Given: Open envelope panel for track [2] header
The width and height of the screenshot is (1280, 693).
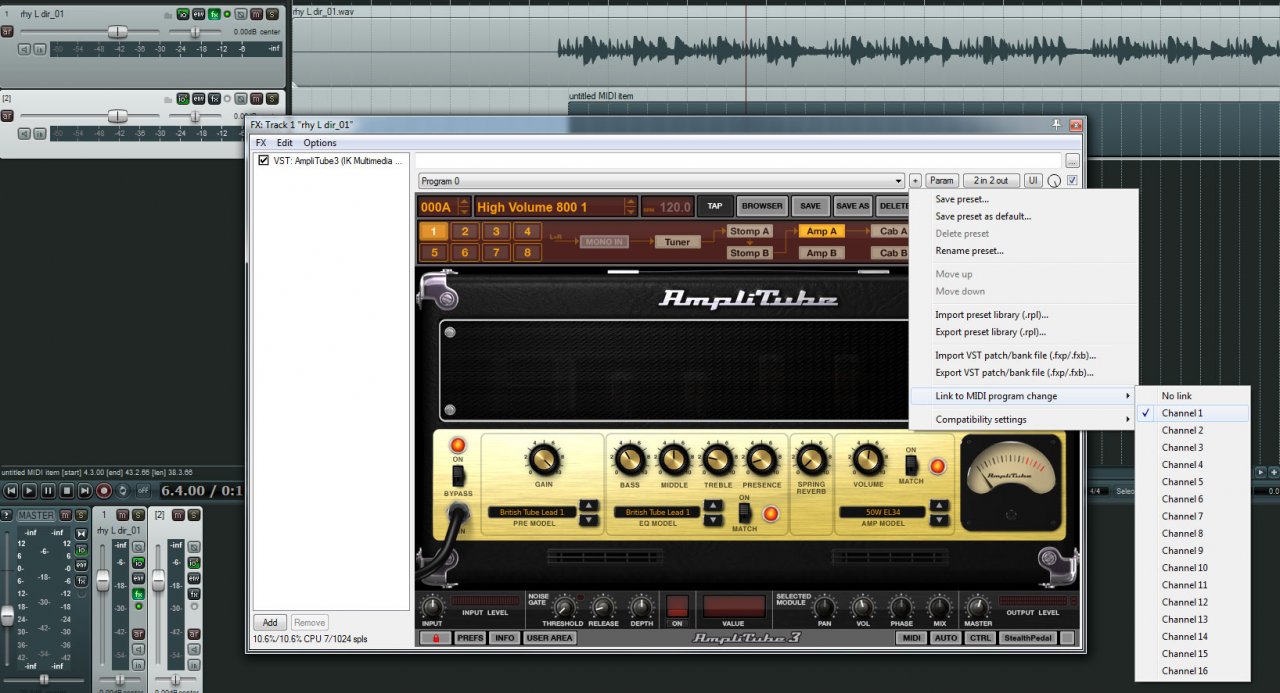Looking at the screenshot, I should (x=198, y=98).
